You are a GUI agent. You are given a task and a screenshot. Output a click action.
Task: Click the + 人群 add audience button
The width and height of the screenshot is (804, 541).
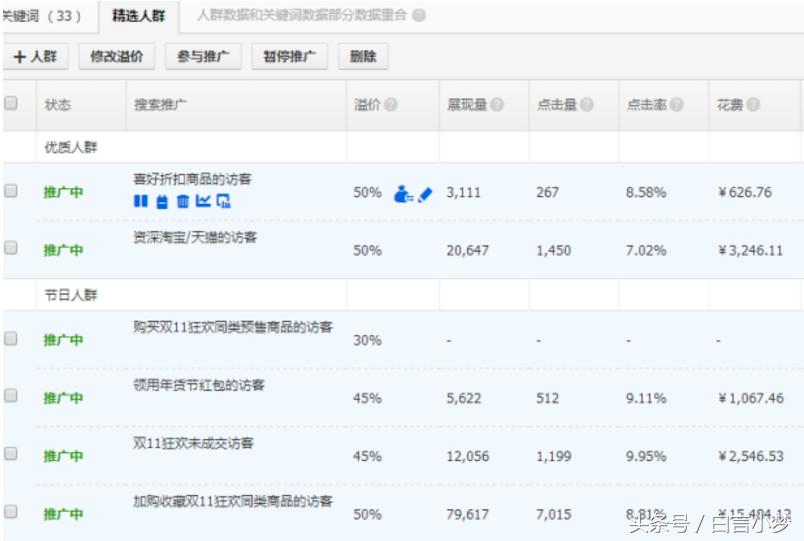point(35,56)
